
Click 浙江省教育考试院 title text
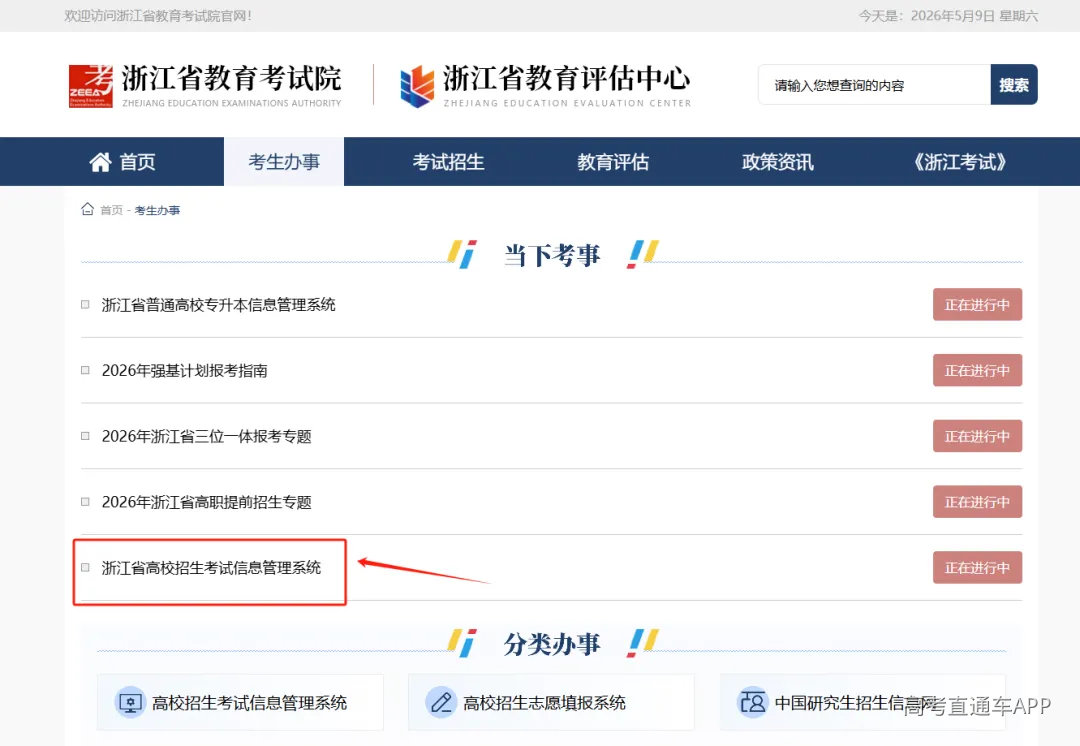(231, 78)
